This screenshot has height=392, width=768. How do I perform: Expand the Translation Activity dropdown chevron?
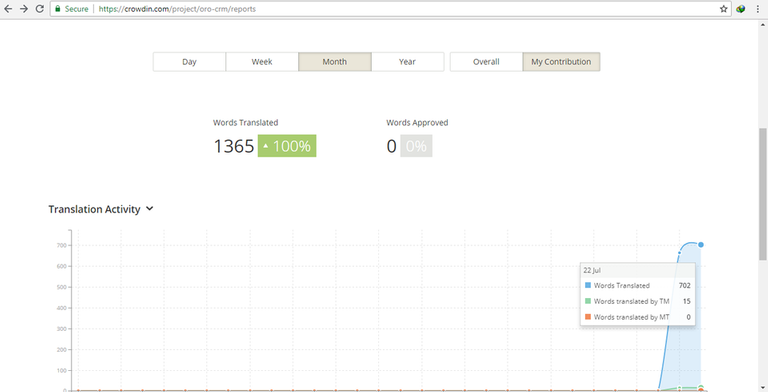(x=149, y=209)
